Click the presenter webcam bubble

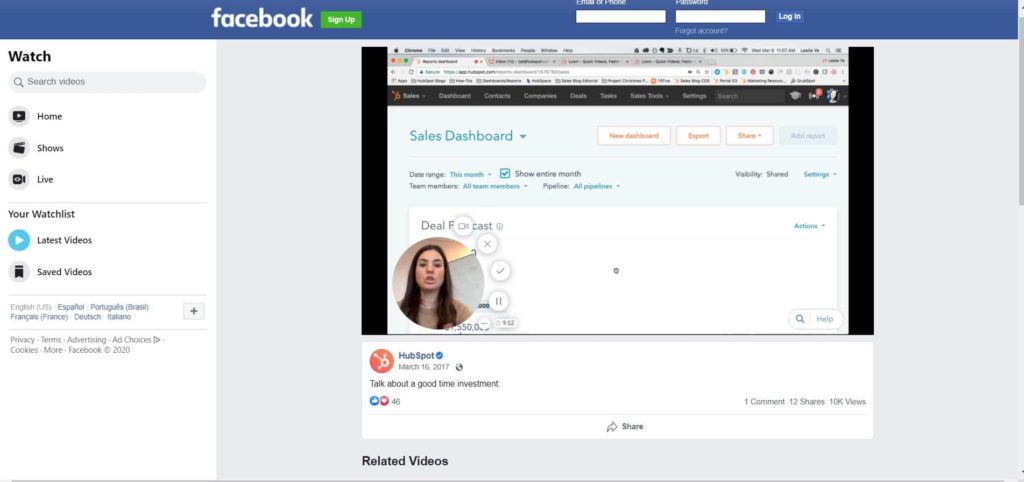click(437, 283)
